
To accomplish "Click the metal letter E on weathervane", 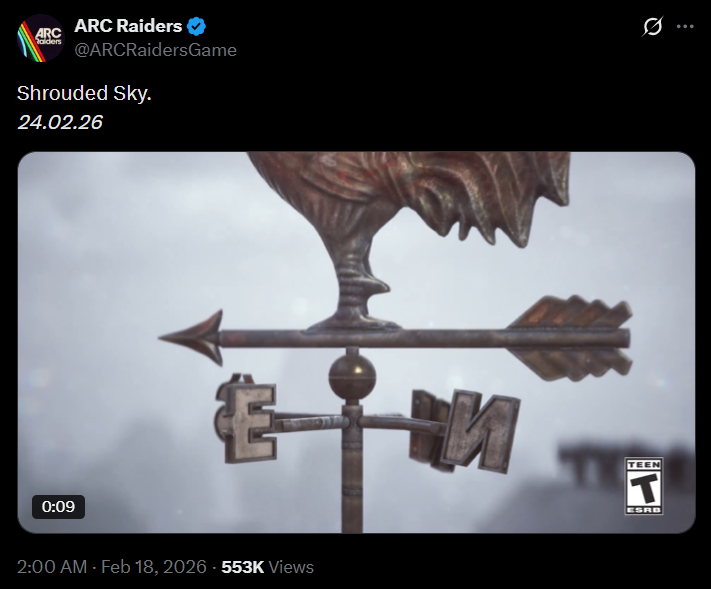I will click(247, 419).
